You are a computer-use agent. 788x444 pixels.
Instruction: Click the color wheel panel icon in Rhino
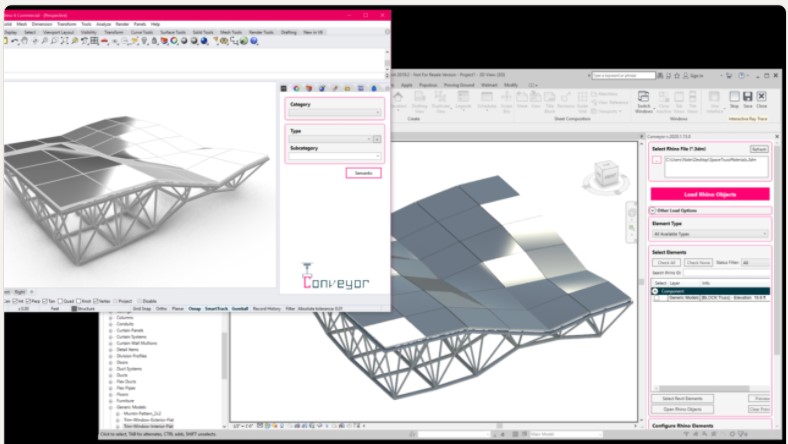tap(297, 88)
